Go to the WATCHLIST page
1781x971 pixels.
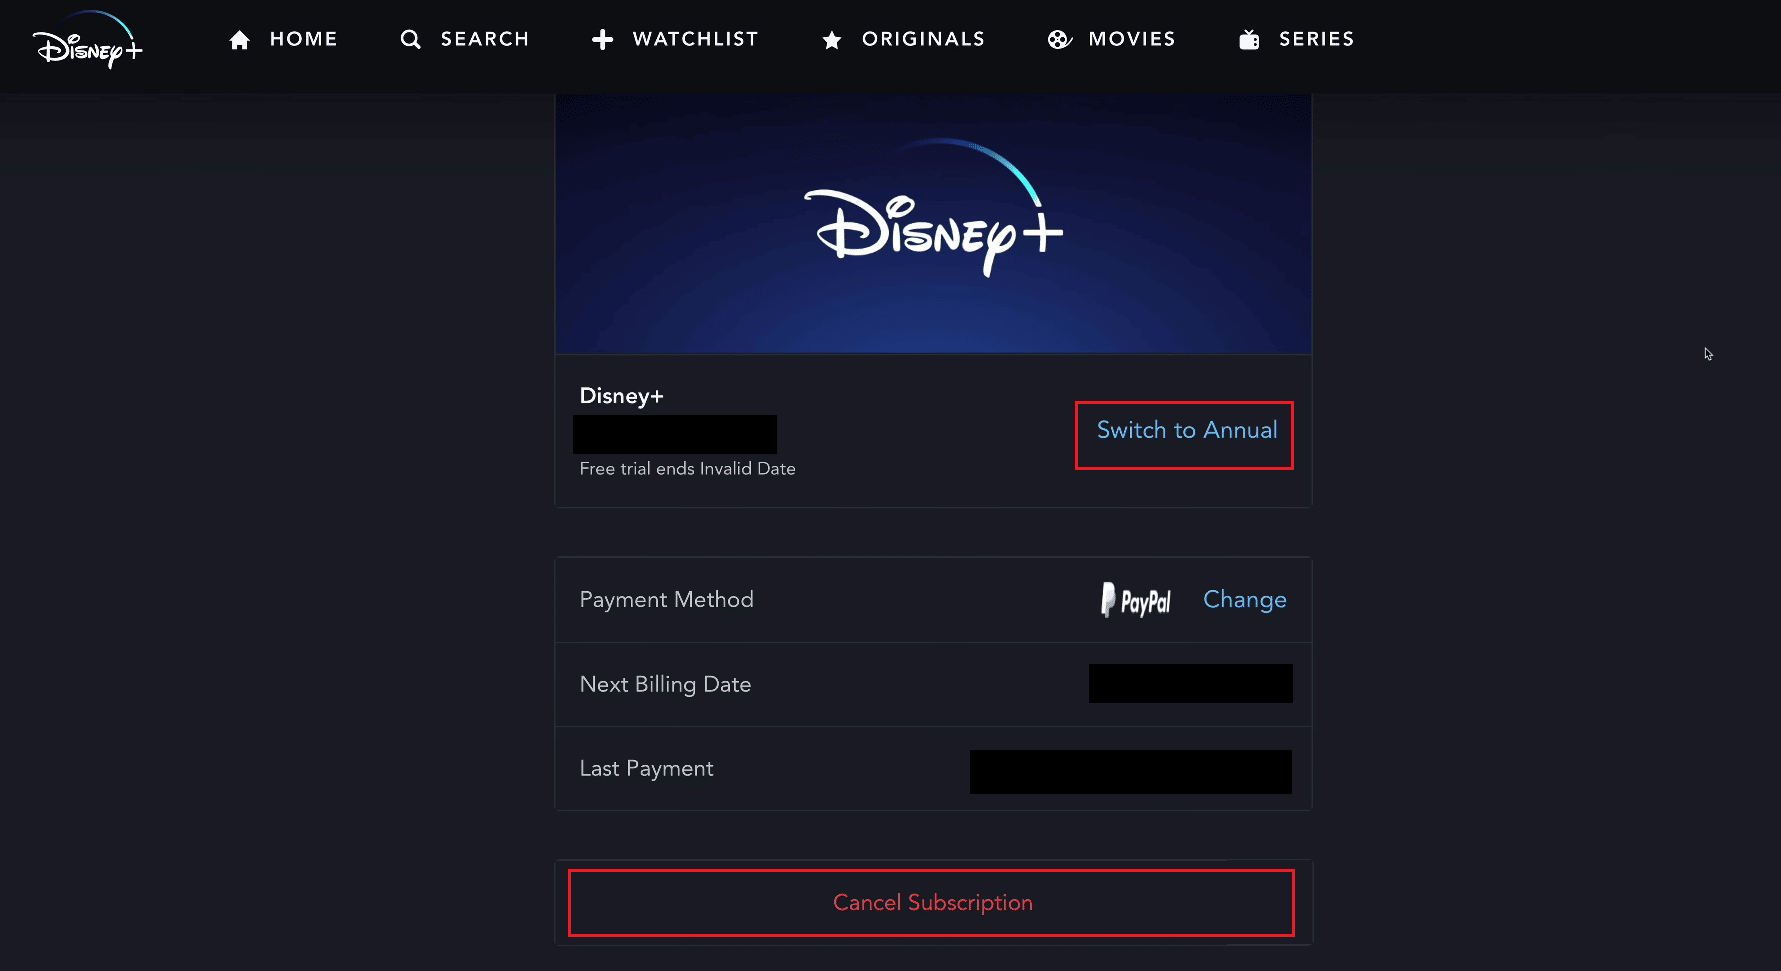pos(695,39)
